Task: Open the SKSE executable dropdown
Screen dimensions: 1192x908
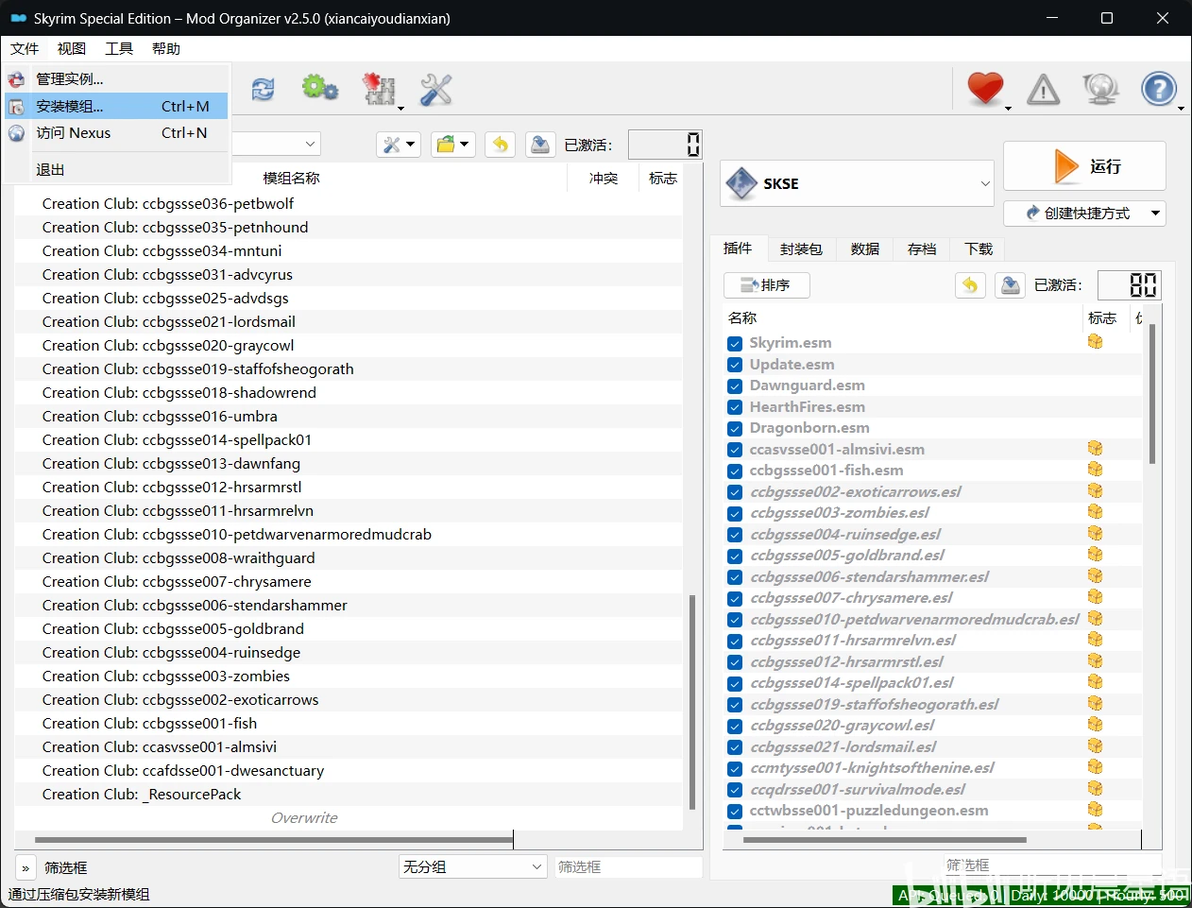Action: 984,184
